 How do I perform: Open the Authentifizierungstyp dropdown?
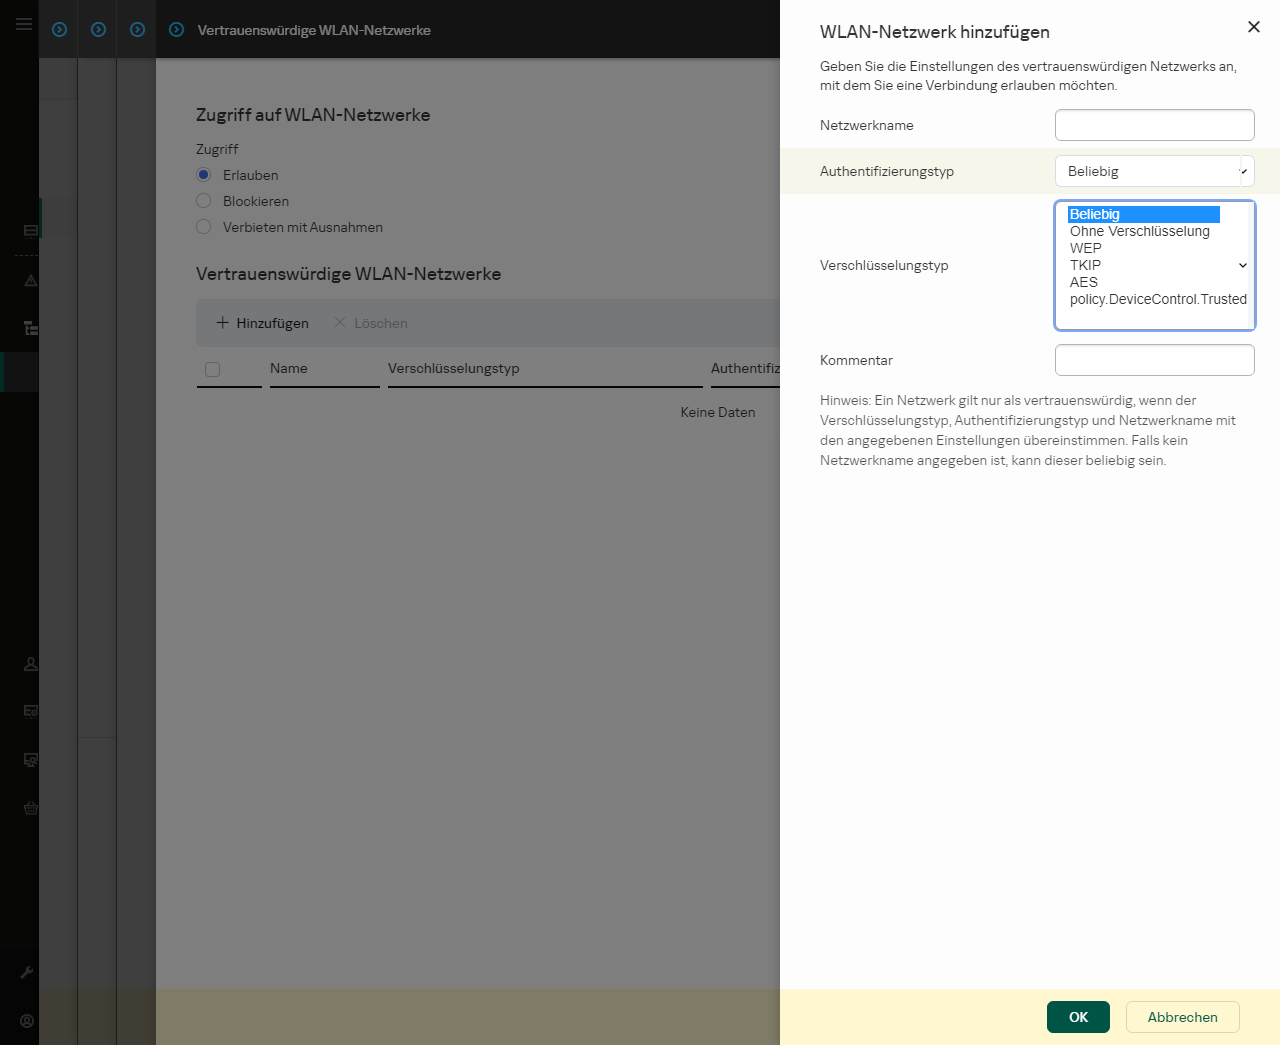tap(1154, 171)
